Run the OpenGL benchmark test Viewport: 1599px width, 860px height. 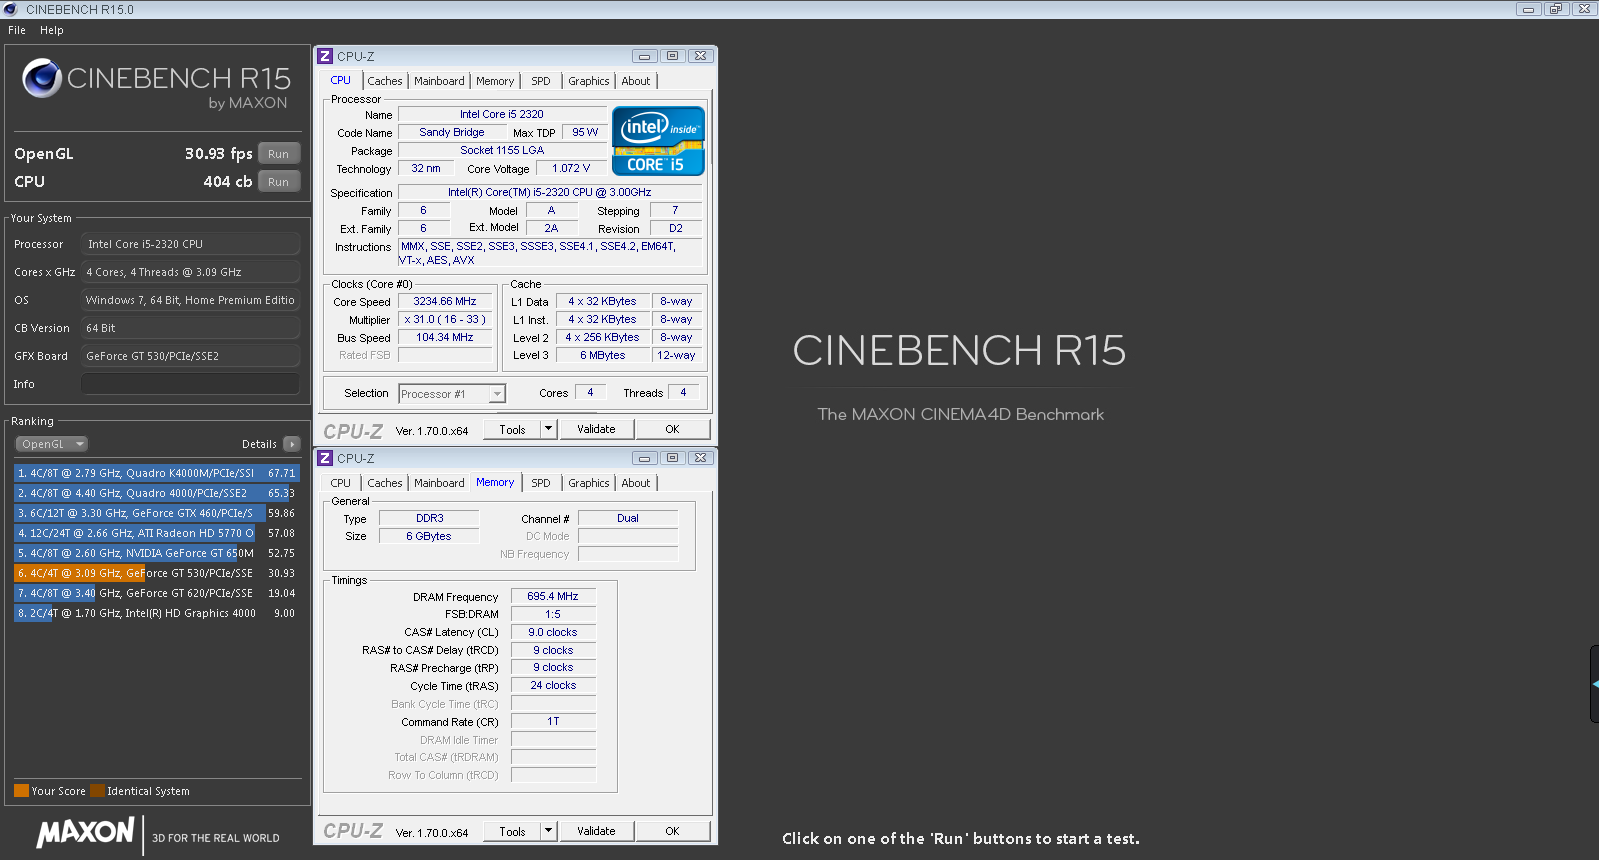pos(278,154)
